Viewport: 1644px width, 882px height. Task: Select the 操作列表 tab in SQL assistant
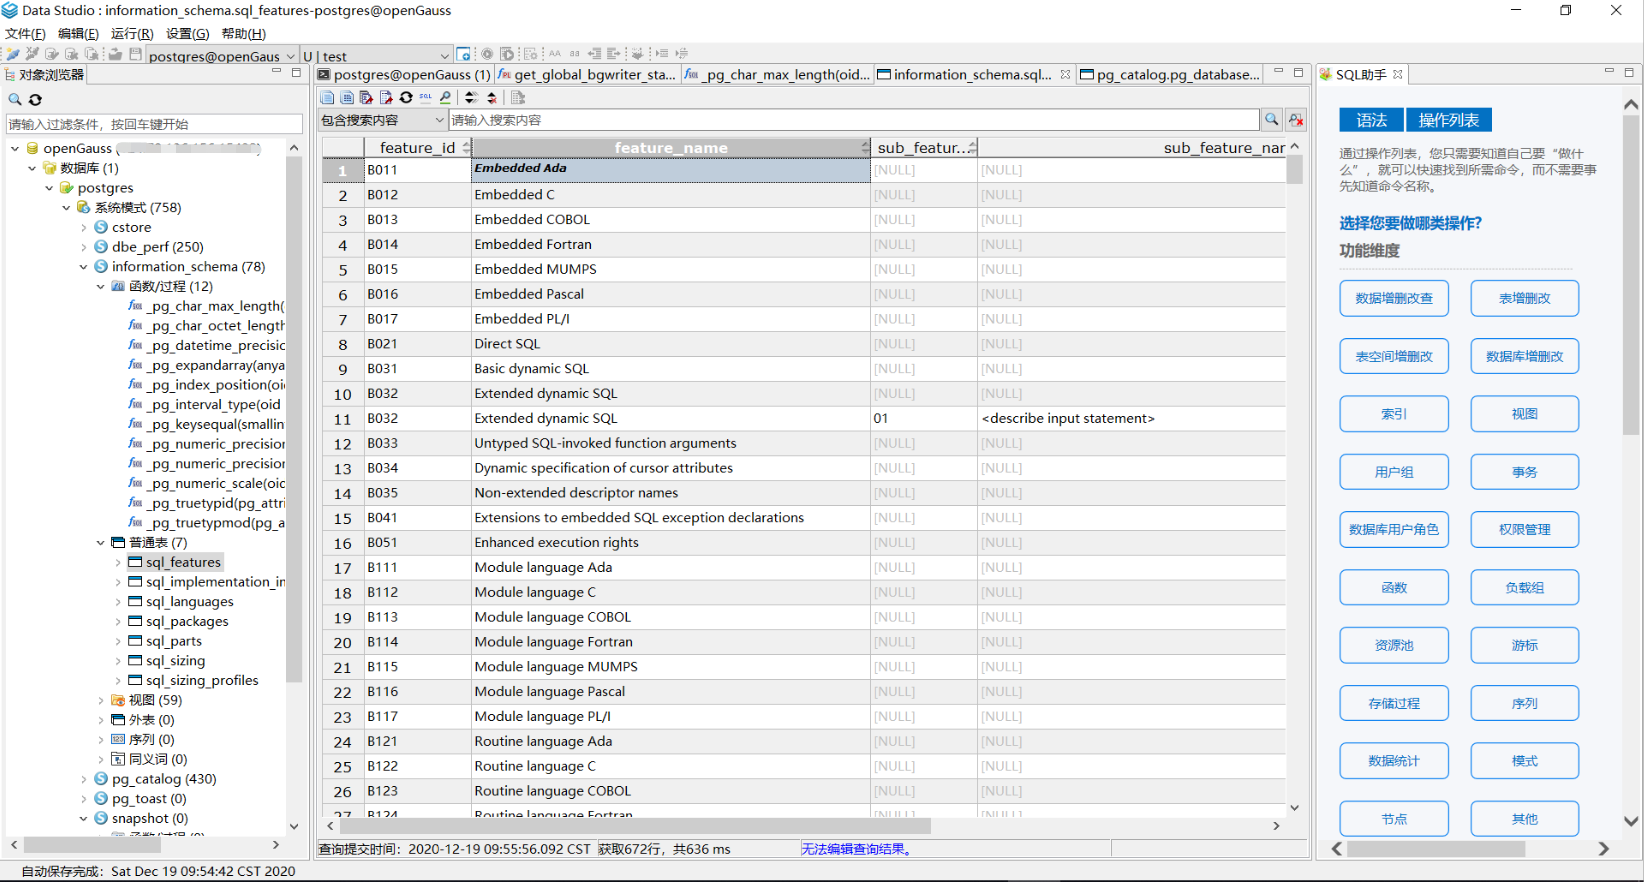tap(1449, 120)
